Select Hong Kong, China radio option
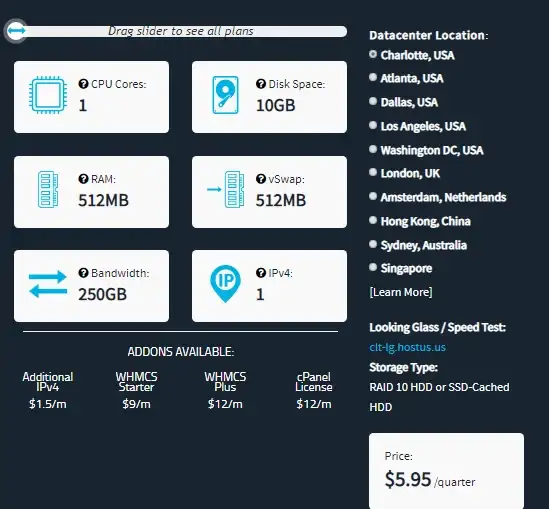This screenshot has width=549, height=509. coord(373,221)
